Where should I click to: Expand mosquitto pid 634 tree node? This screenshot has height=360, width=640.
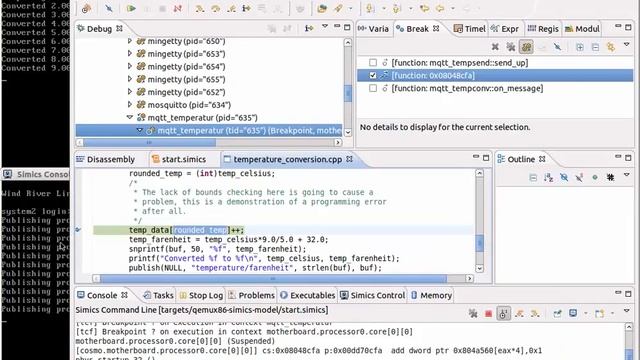coord(129,104)
